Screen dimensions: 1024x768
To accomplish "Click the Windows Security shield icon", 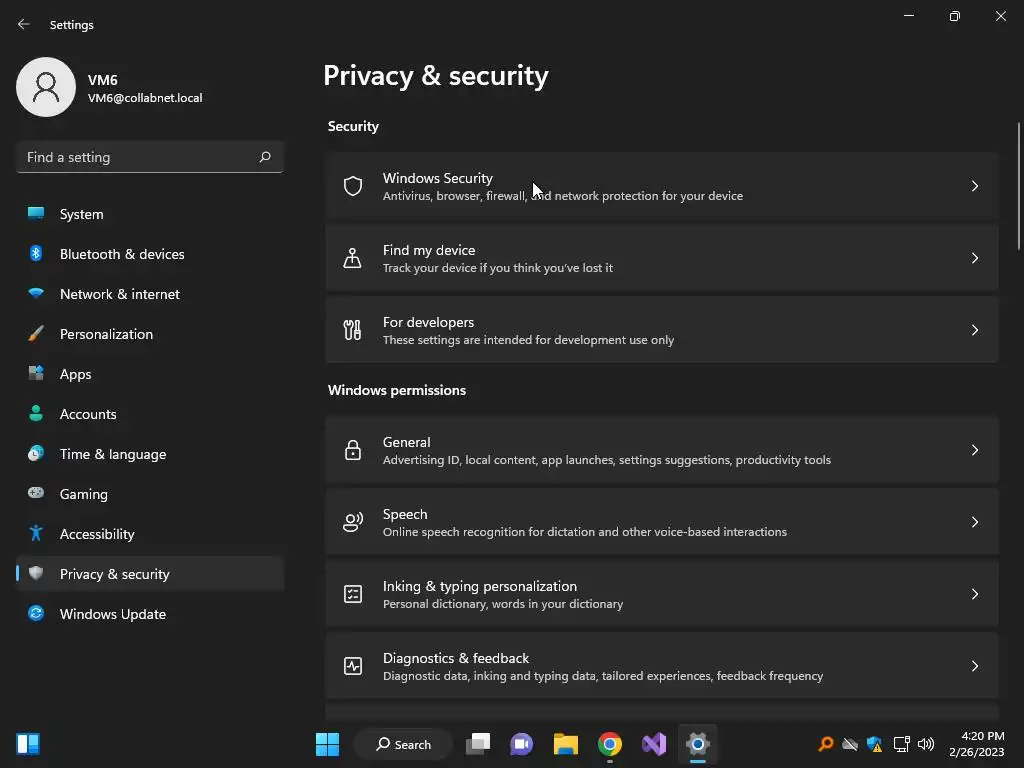I will point(353,186).
